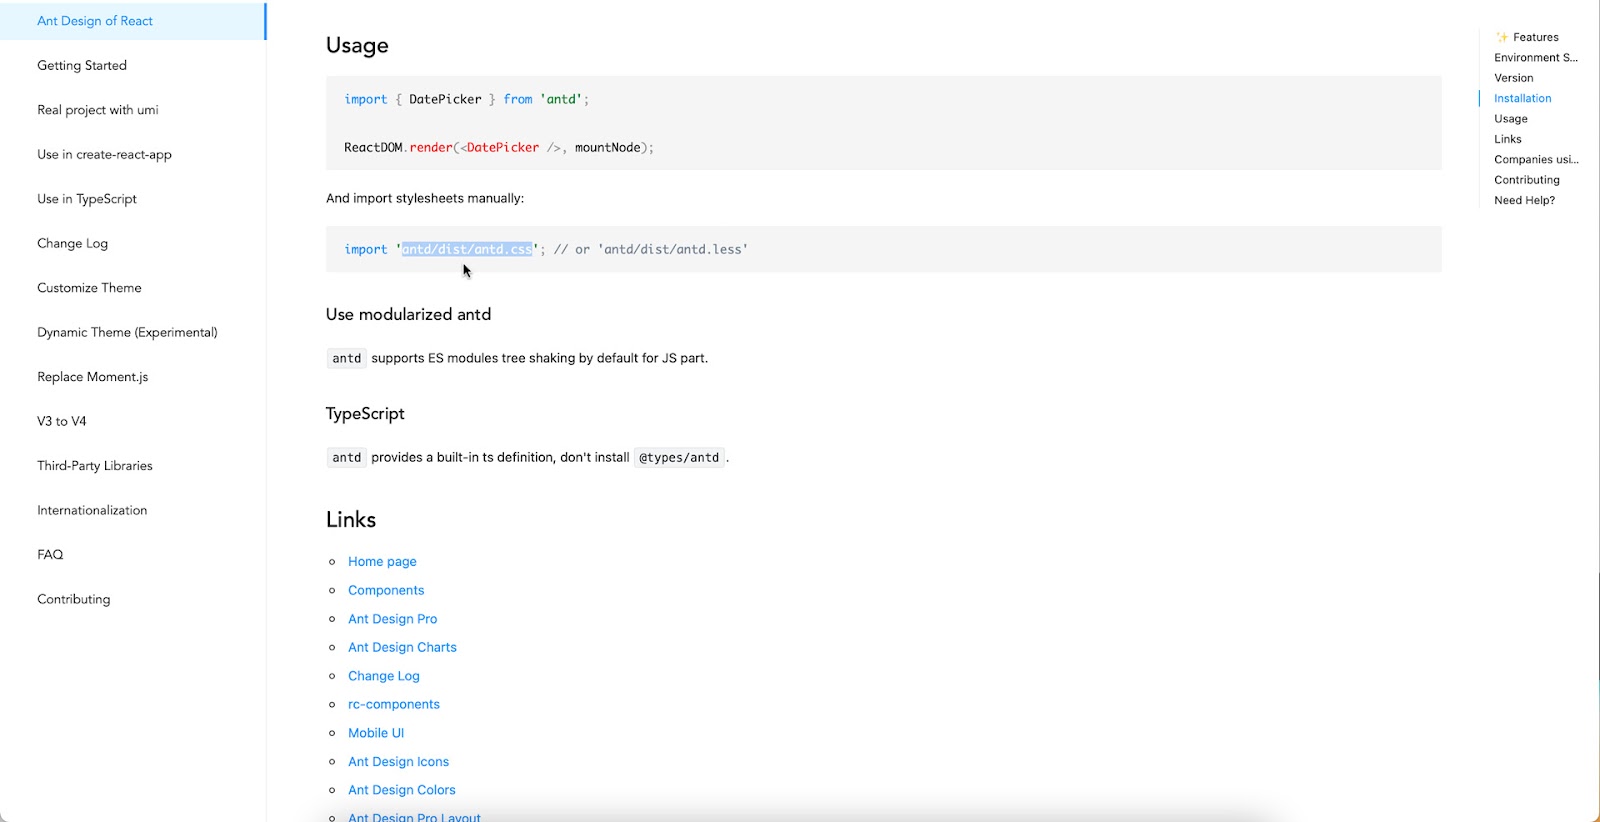
Task: Click the ReactDOM.render code line
Action: pyautogui.click(x=499, y=148)
